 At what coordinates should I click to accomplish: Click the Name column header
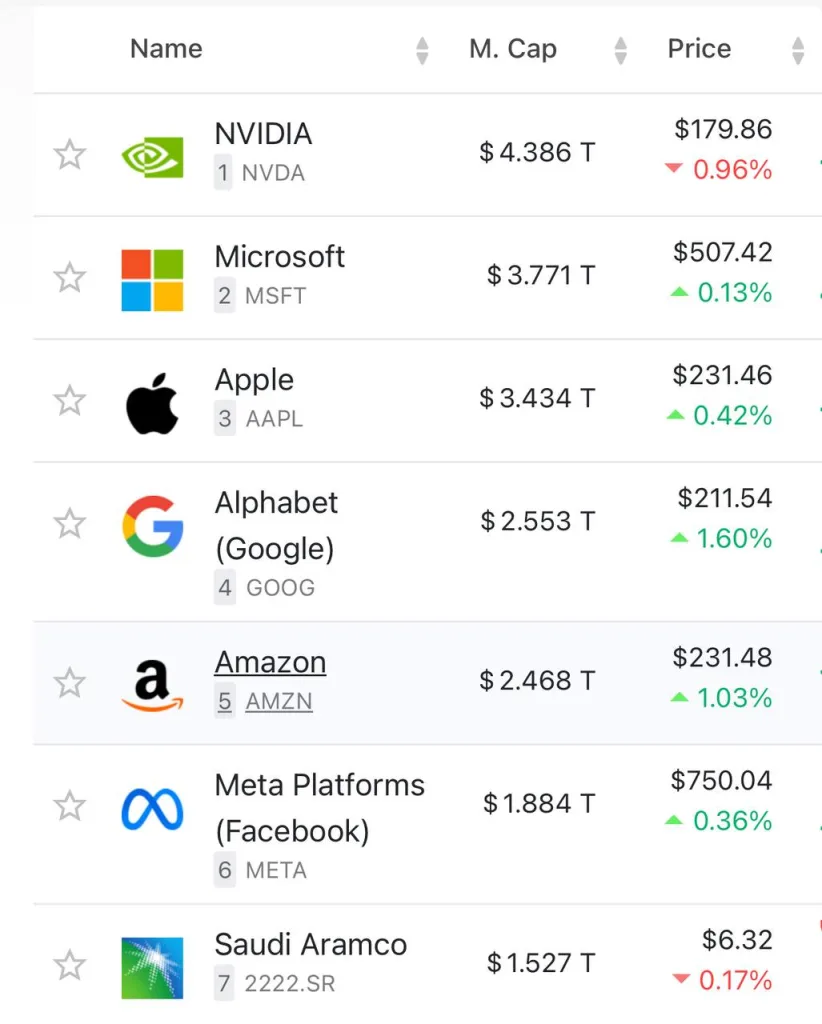166,49
